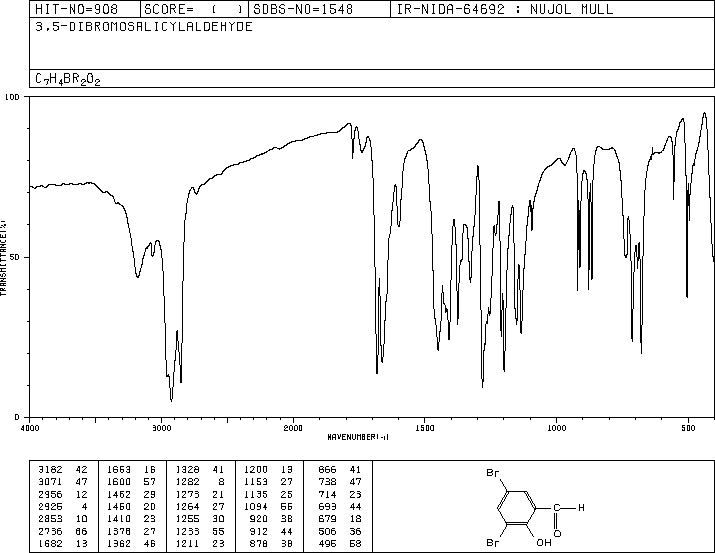Select the SCORE field in the header

tap(193, 9)
